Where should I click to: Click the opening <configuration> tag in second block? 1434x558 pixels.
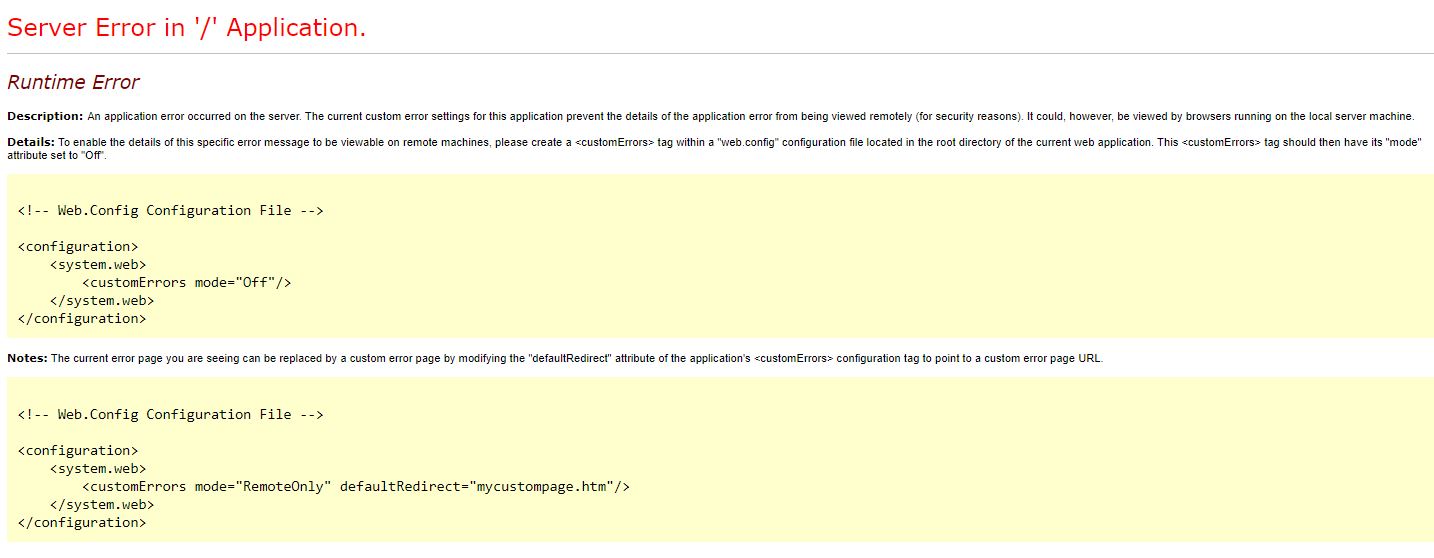click(x=78, y=450)
